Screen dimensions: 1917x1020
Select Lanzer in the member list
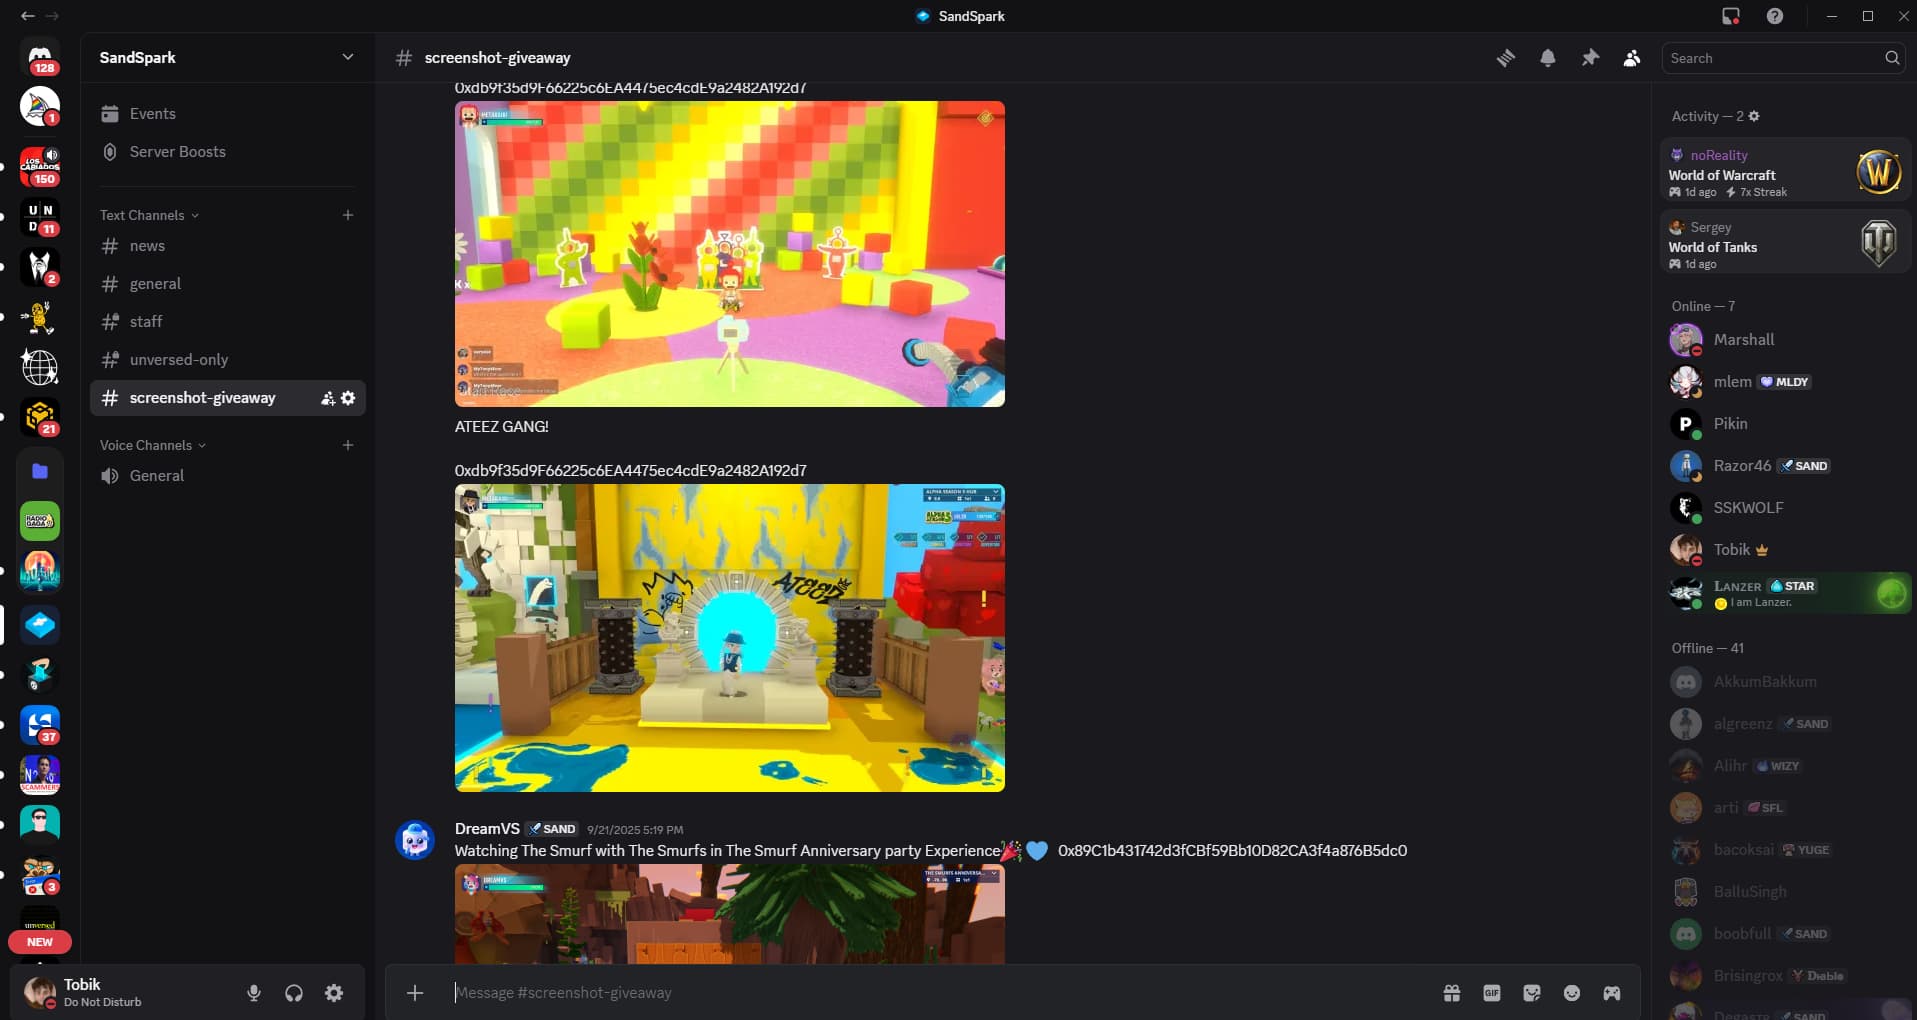point(1784,592)
